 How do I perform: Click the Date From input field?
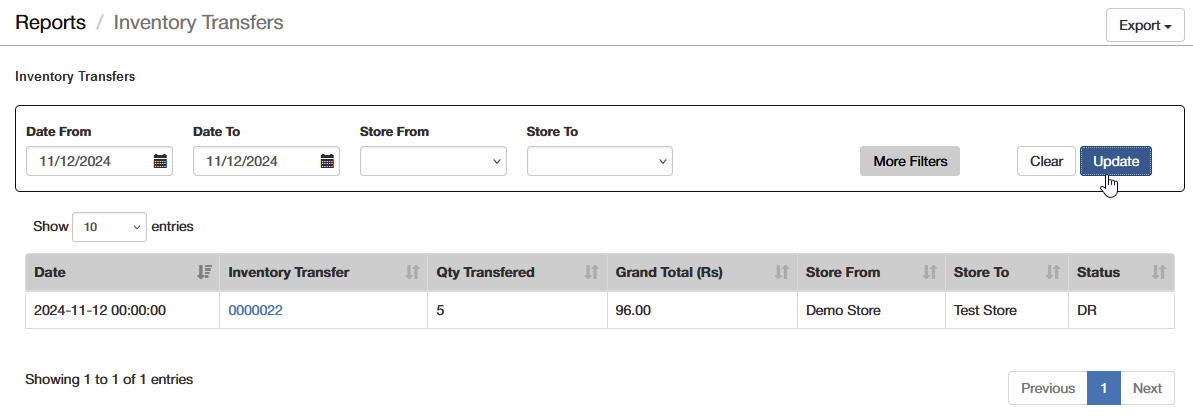100,161
